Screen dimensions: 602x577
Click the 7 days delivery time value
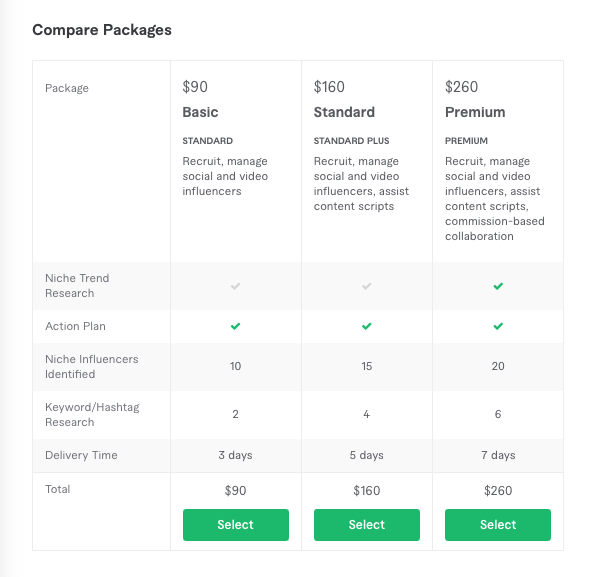[498, 455]
